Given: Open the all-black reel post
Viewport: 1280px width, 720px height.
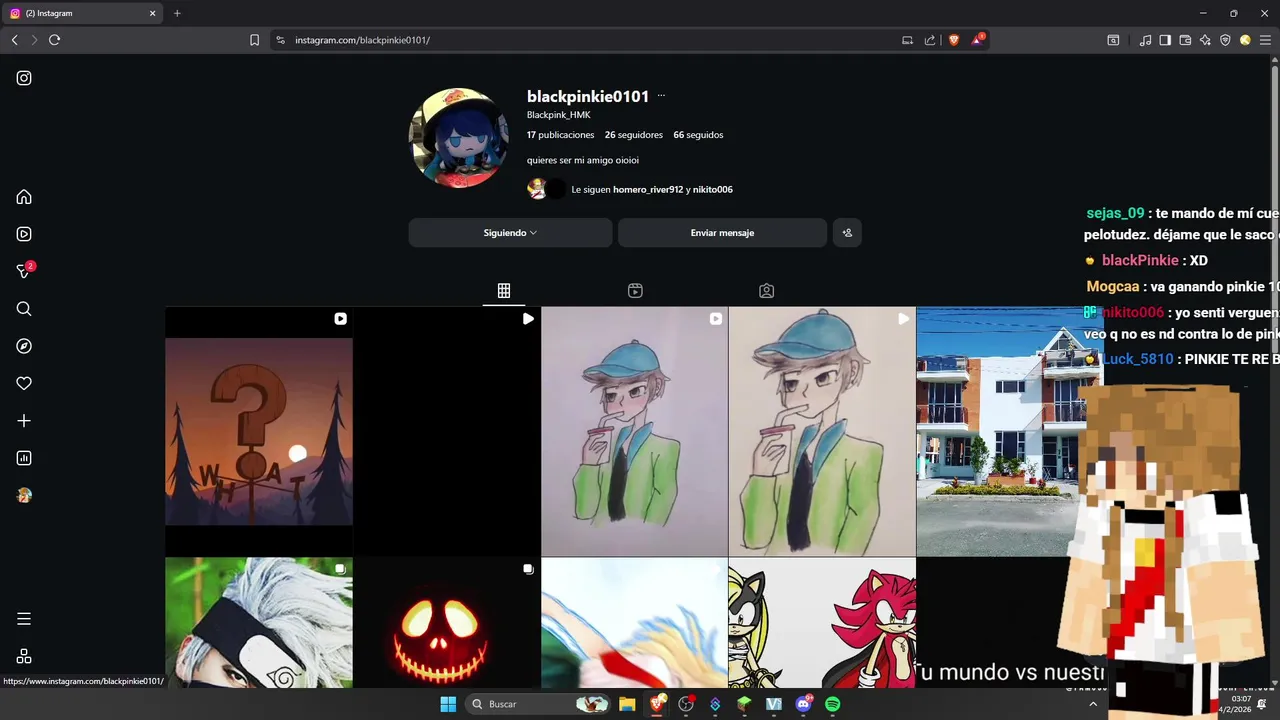Looking at the screenshot, I should (x=447, y=431).
